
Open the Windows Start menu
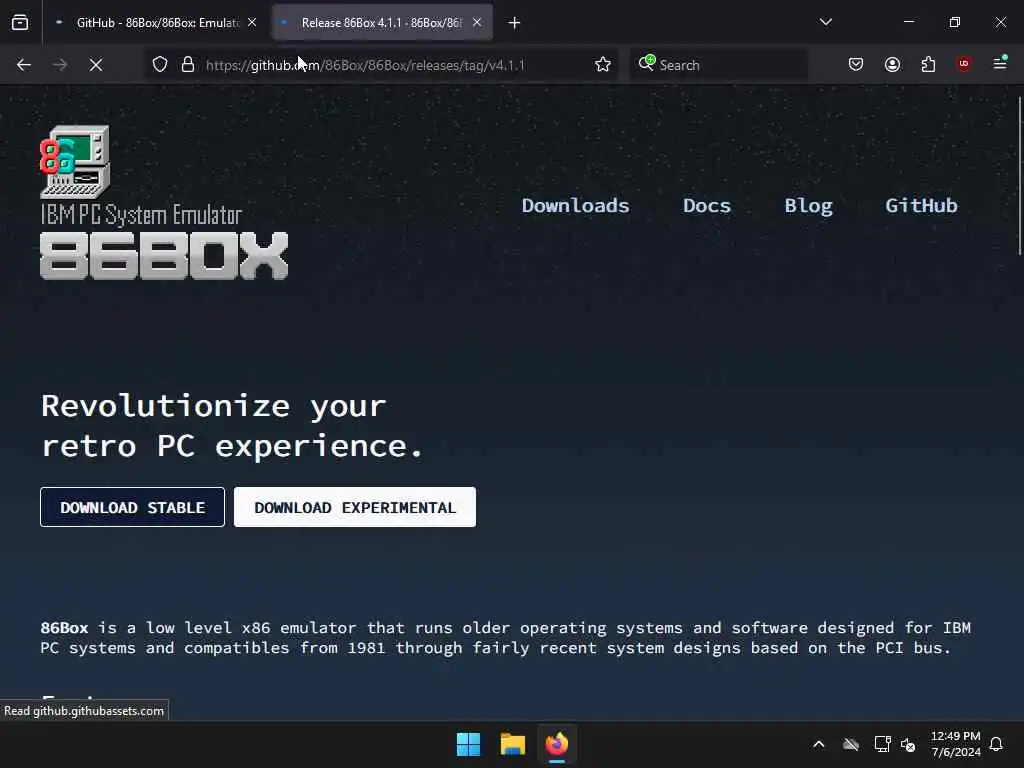pos(468,744)
